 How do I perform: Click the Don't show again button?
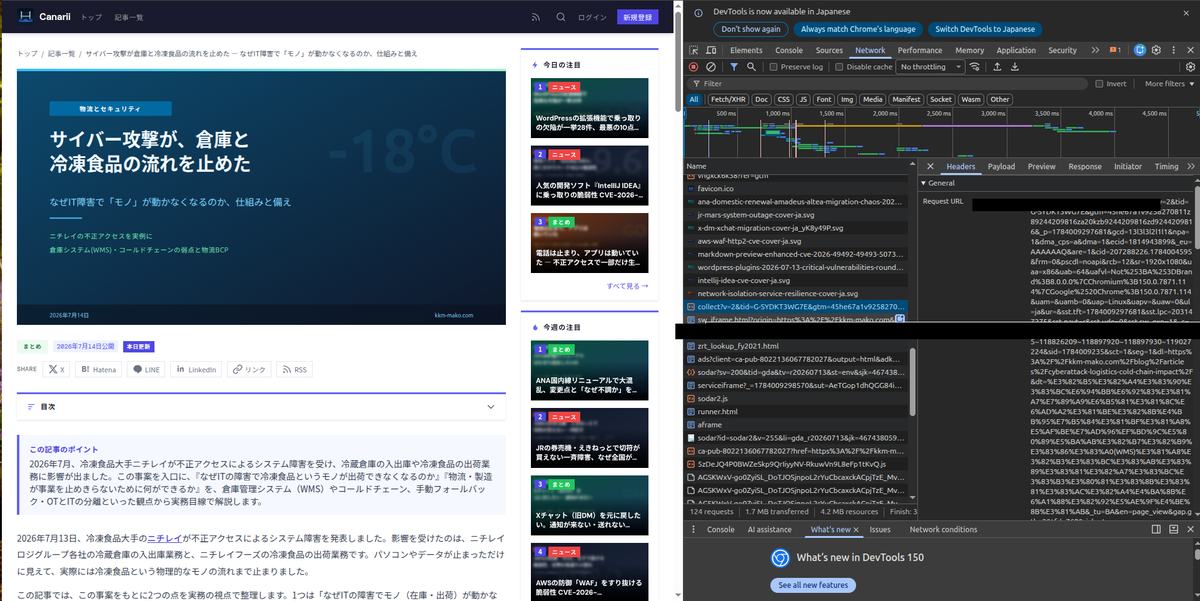[x=751, y=29]
